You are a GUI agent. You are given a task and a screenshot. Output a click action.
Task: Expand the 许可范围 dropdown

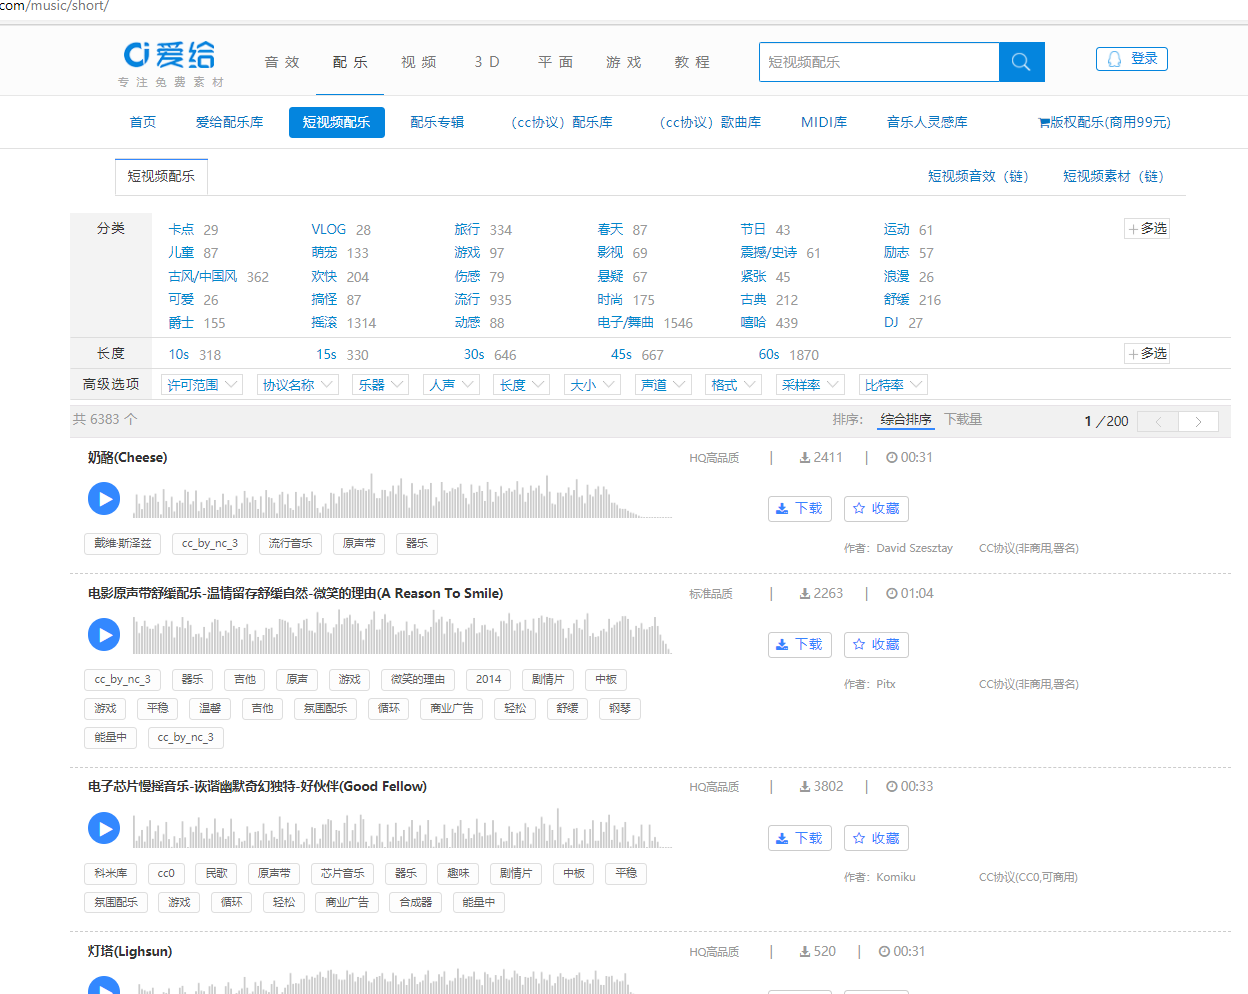coord(202,385)
